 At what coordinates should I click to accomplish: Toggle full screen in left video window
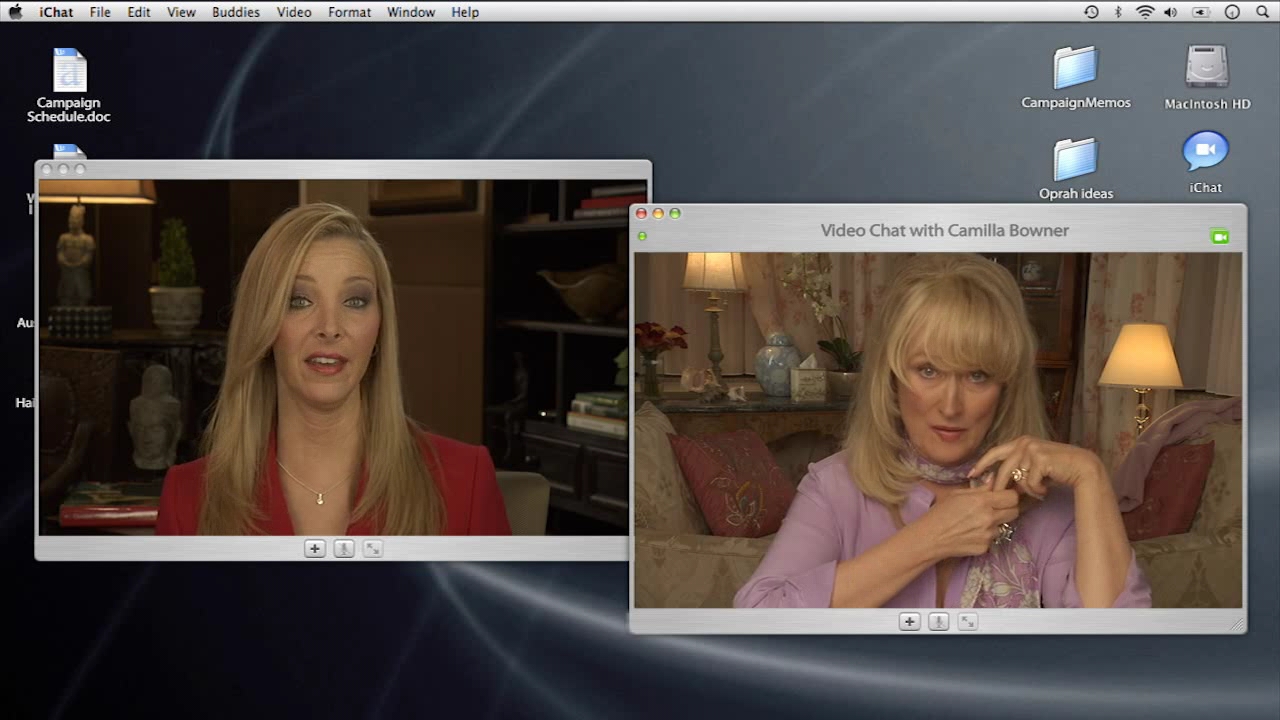372,548
